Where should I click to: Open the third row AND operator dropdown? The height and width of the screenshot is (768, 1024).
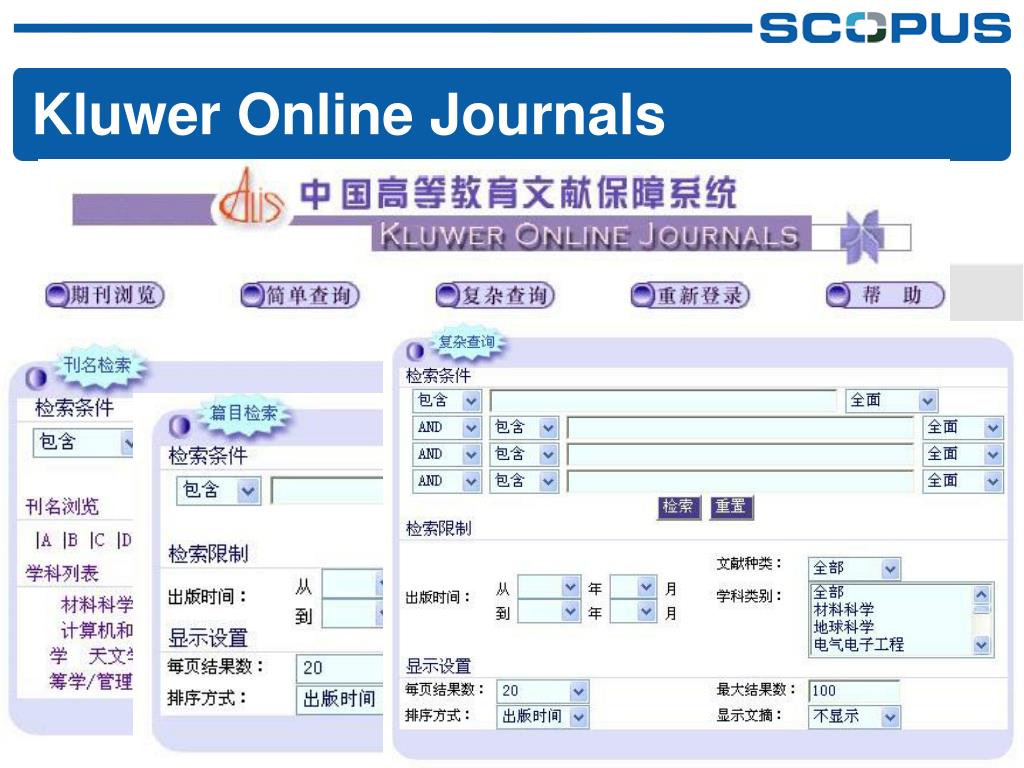point(447,455)
